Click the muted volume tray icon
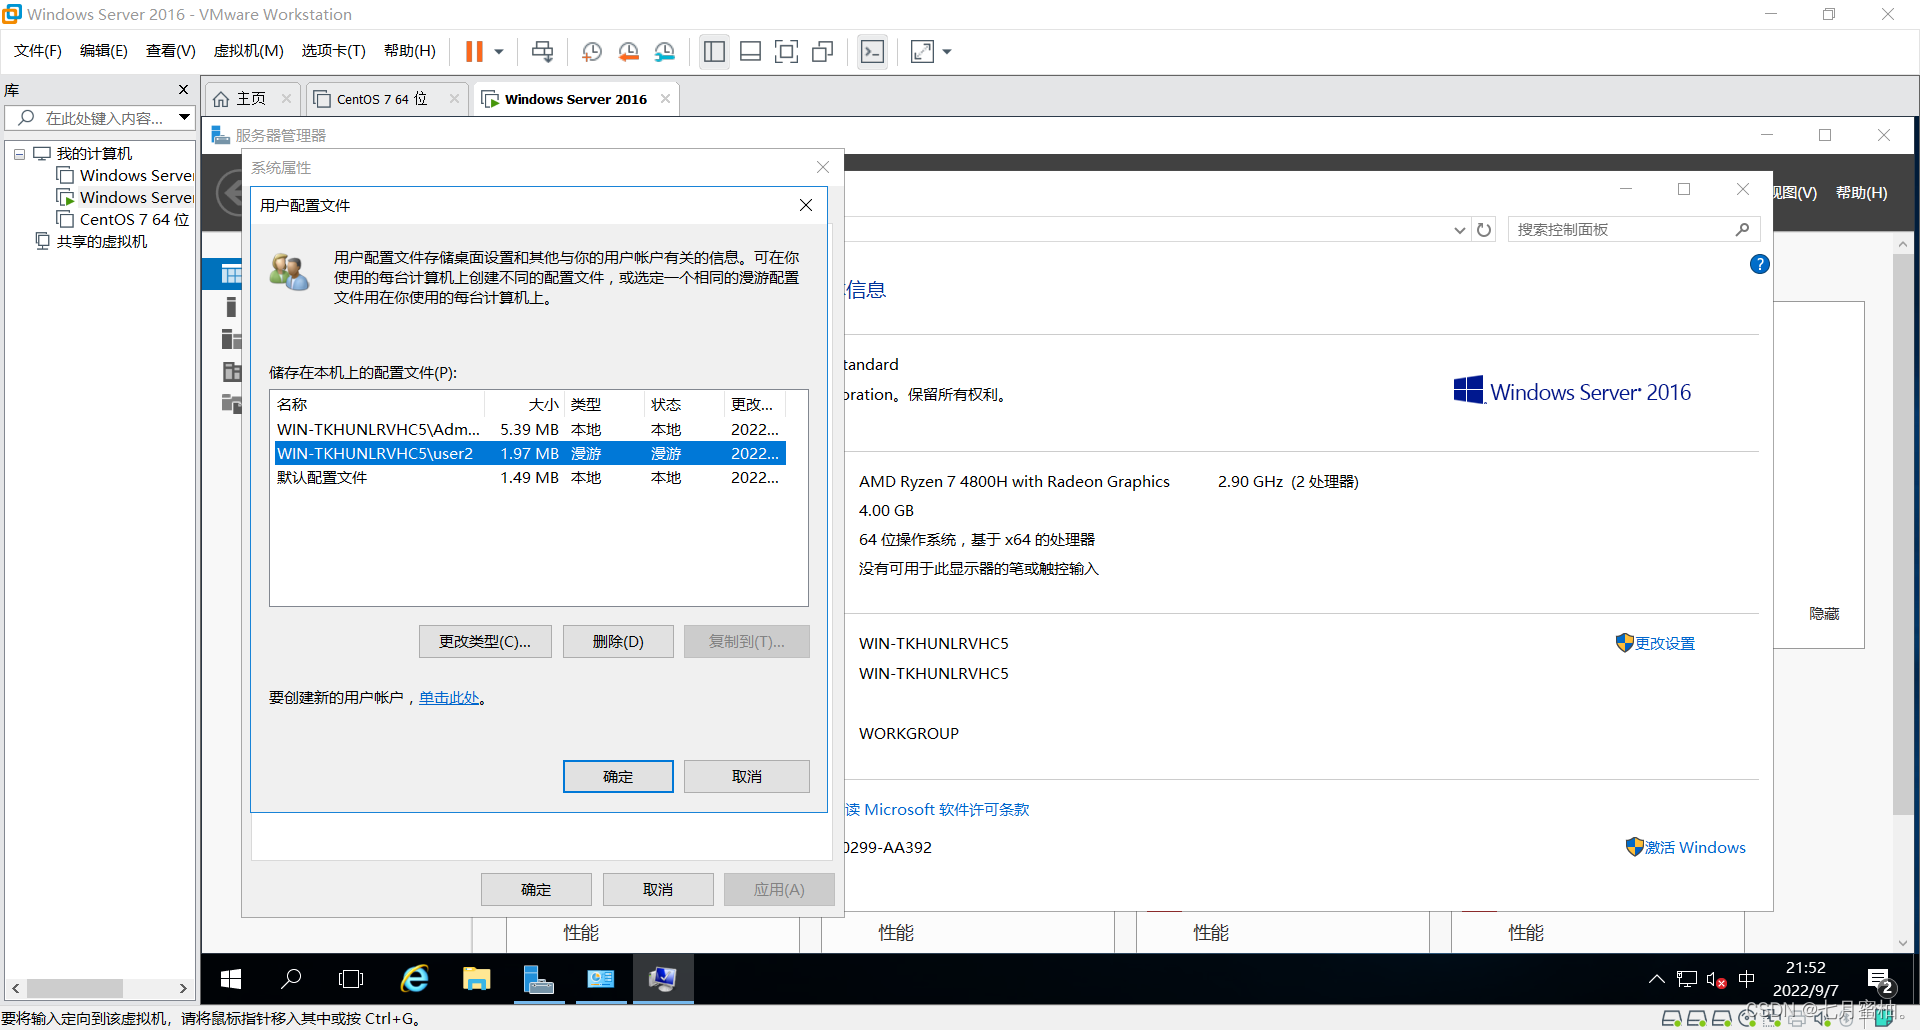Screen dimensions: 1920x1030 (x=1716, y=980)
